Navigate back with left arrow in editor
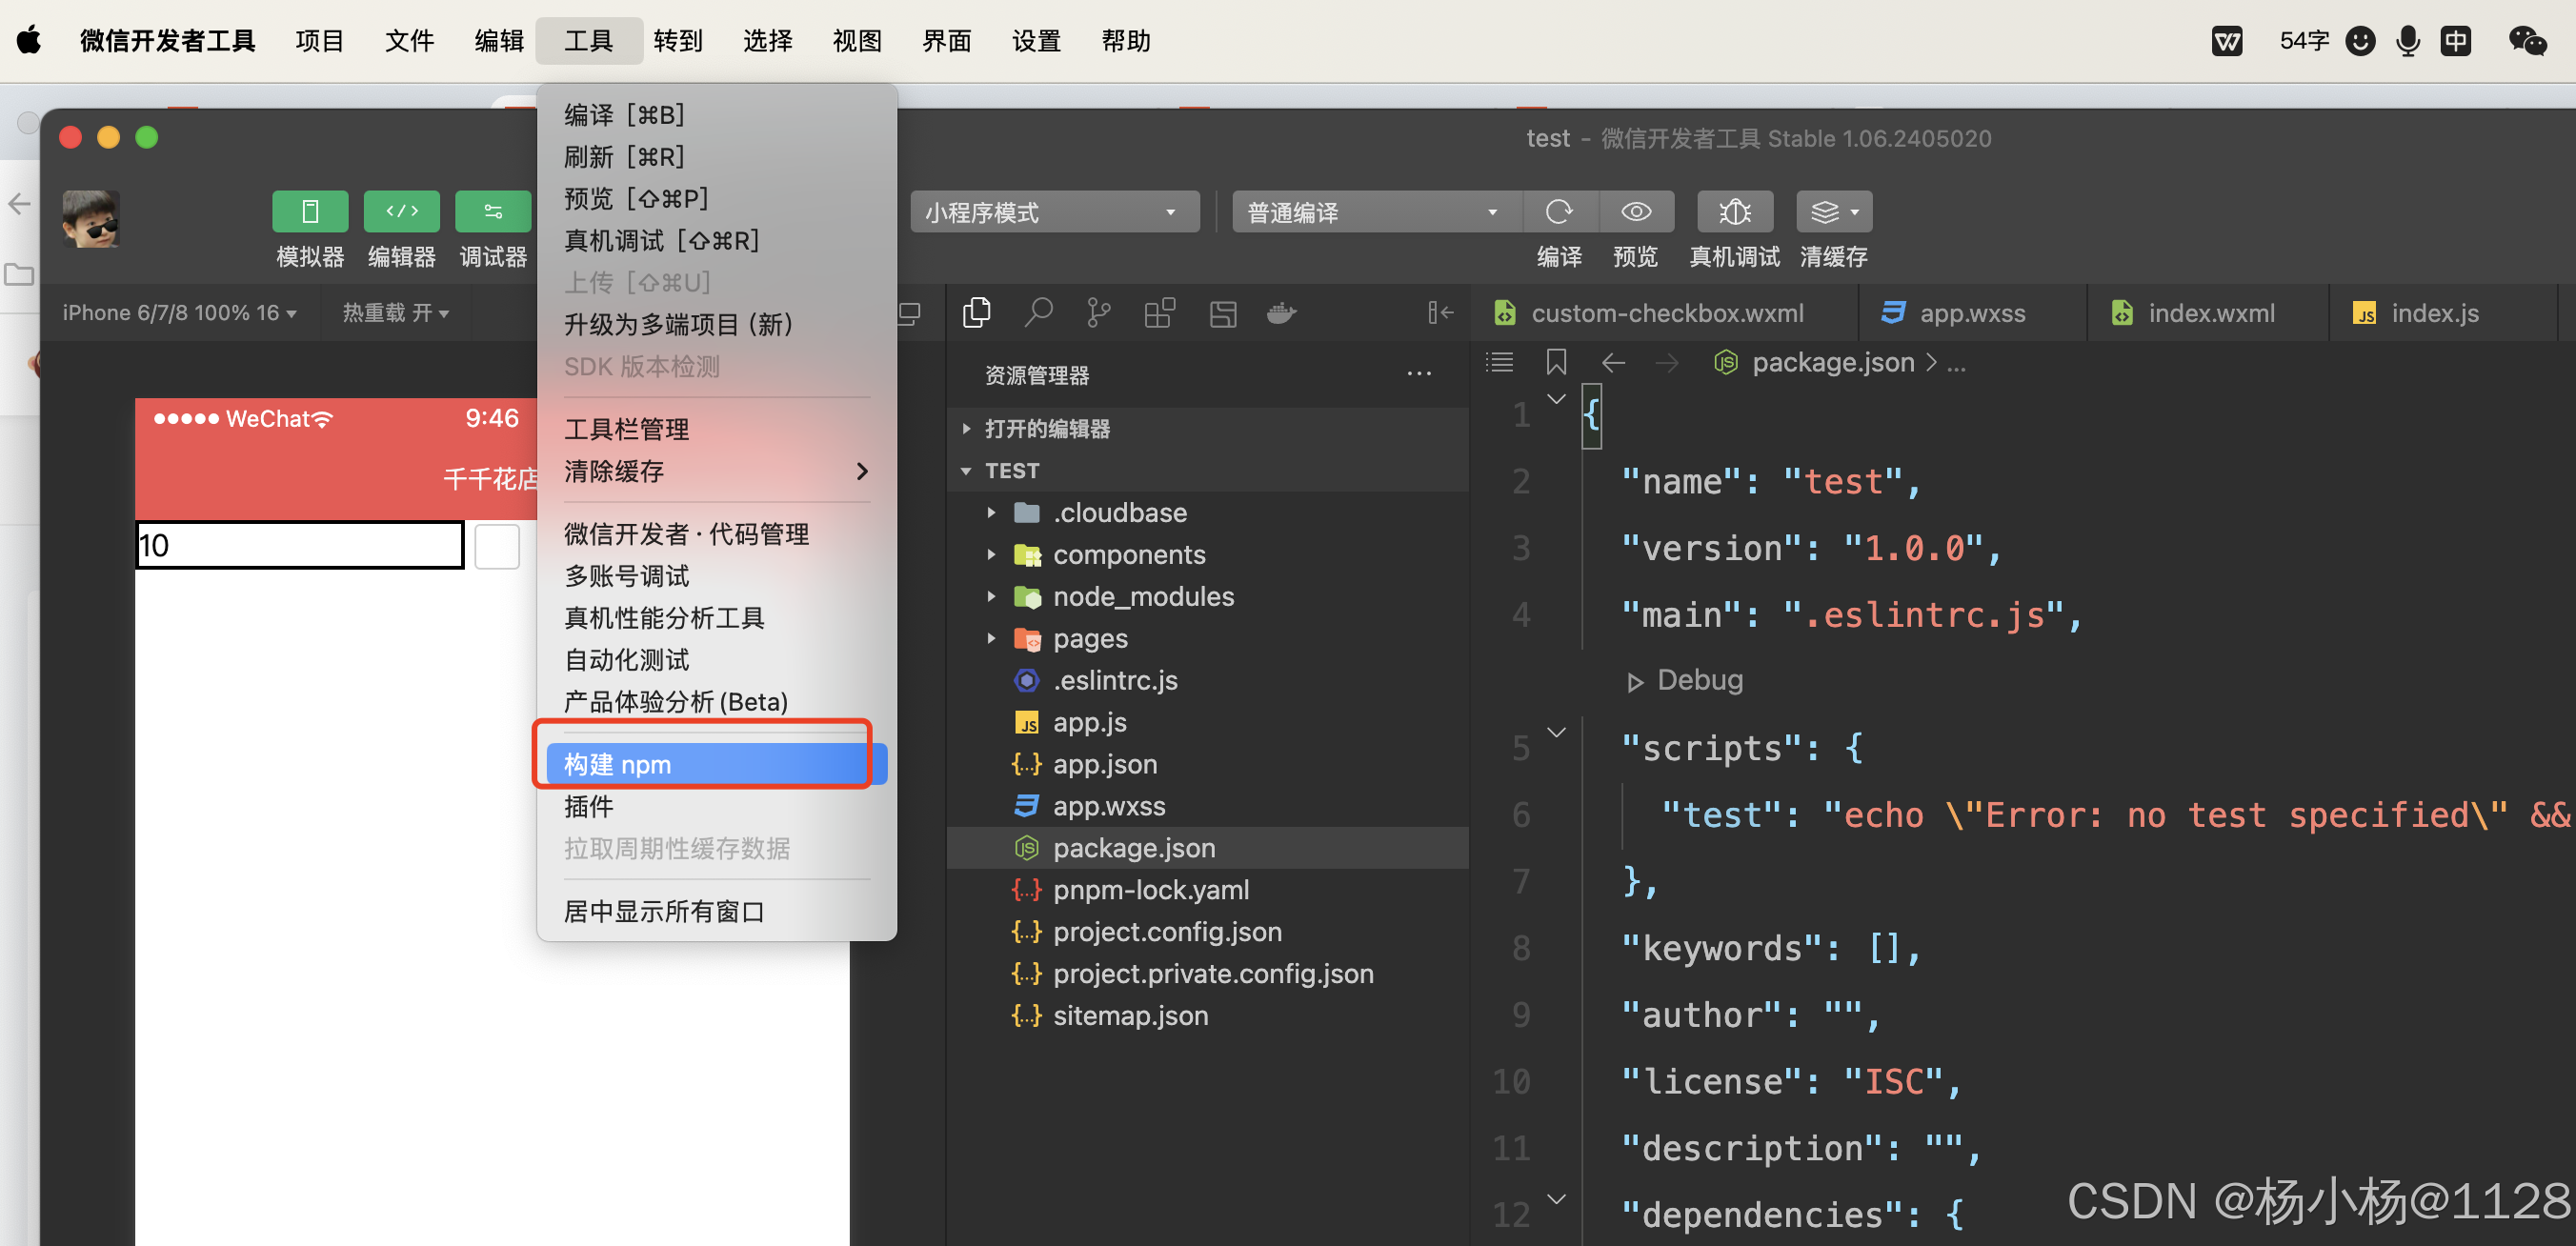The width and height of the screenshot is (2576, 1246). [1613, 362]
